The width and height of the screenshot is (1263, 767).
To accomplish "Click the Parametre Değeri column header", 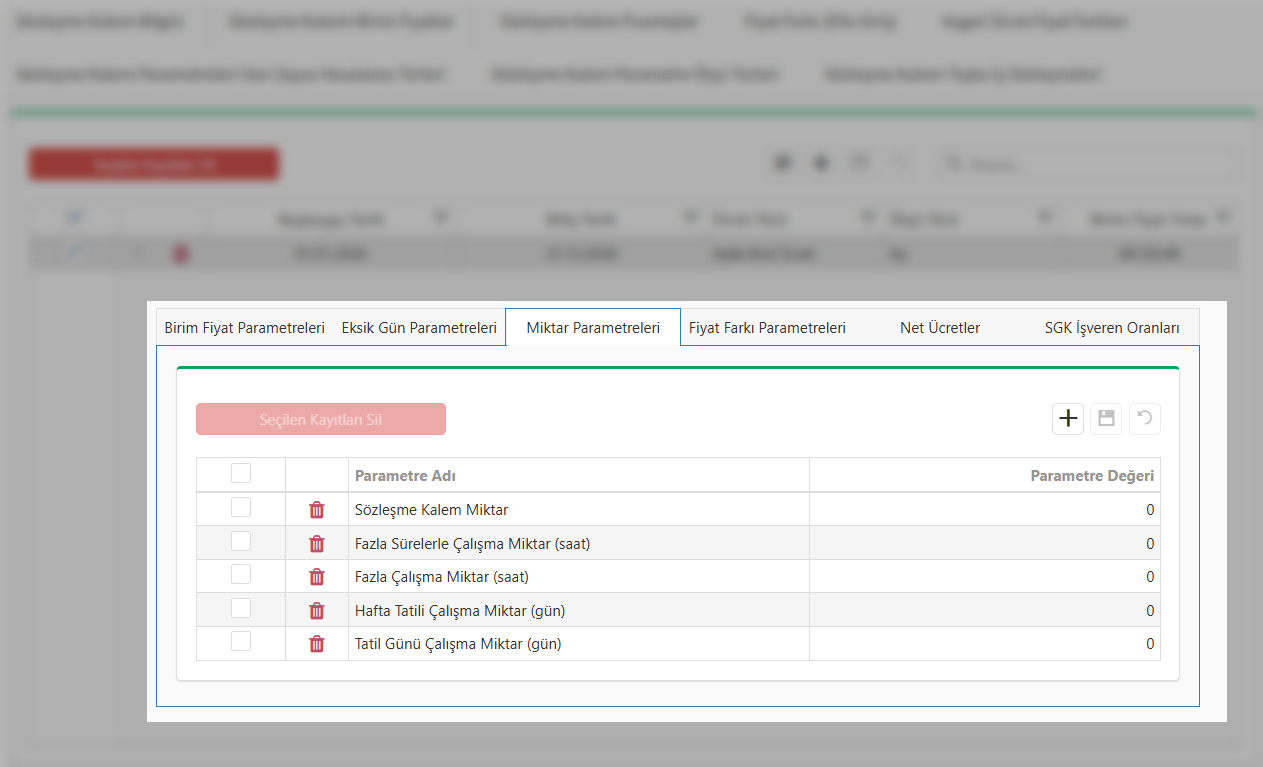I will 1091,476.
